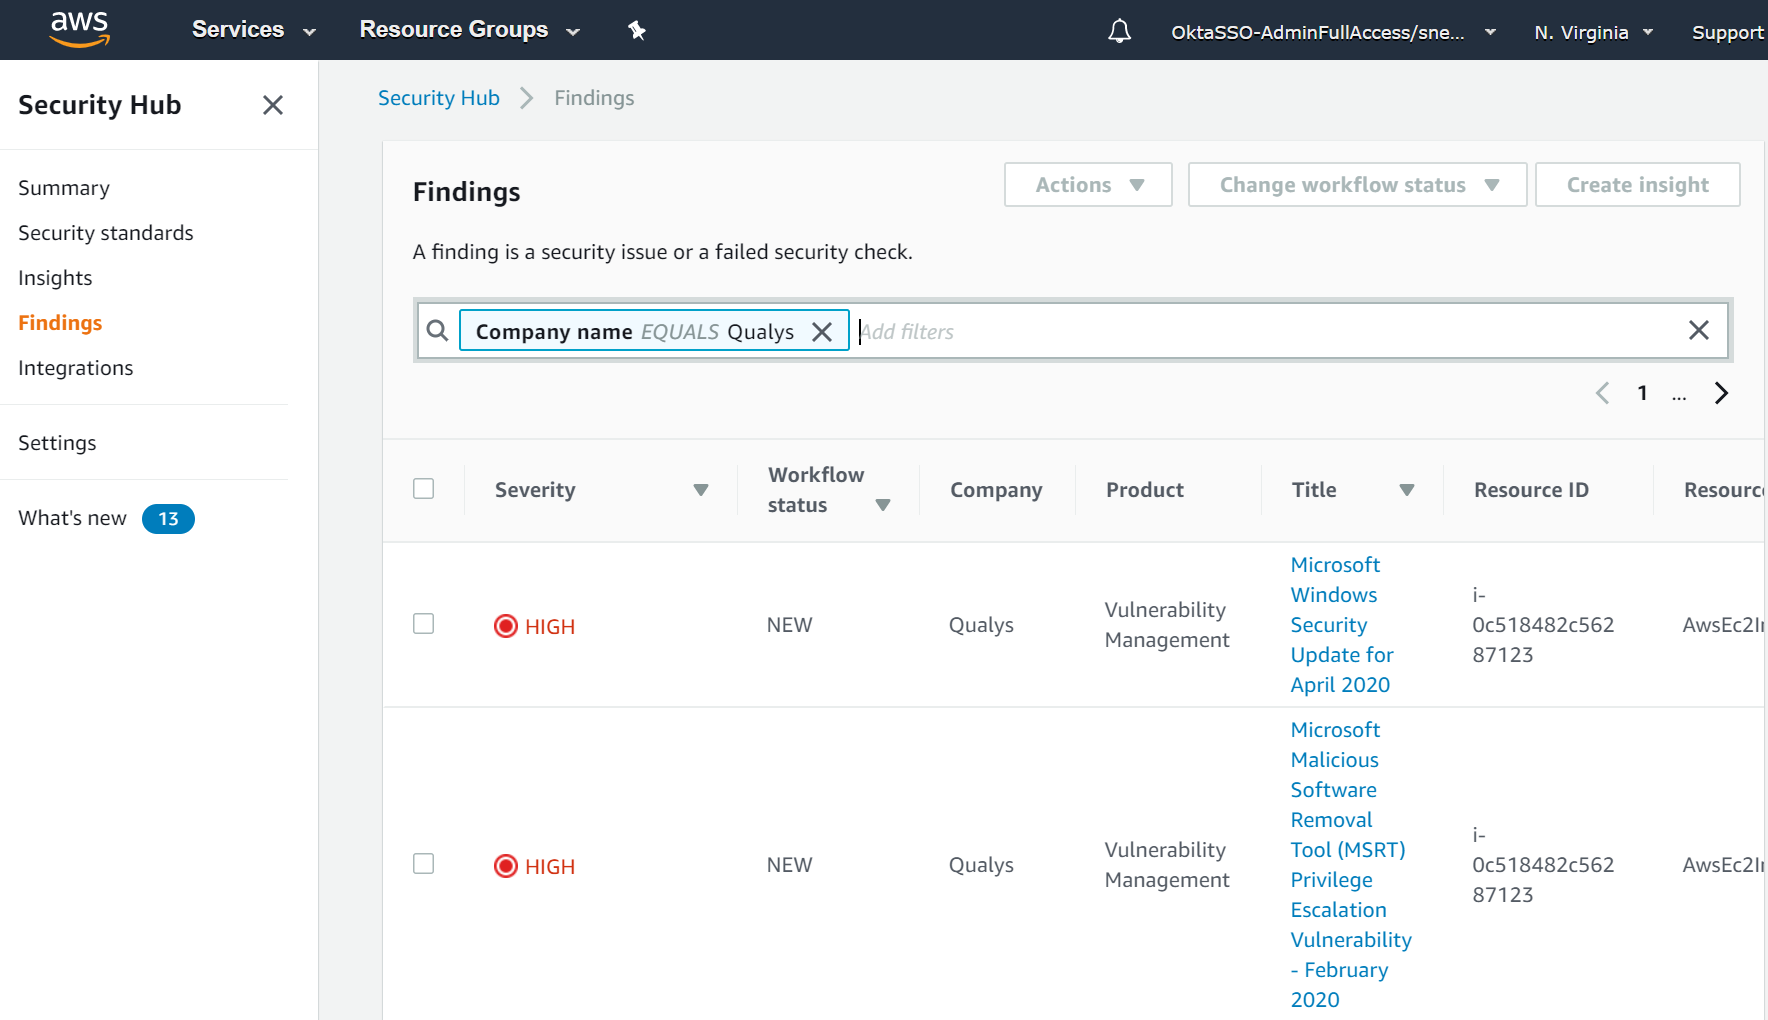Click the Add filters input field
1768x1020 pixels.
click(1265, 331)
